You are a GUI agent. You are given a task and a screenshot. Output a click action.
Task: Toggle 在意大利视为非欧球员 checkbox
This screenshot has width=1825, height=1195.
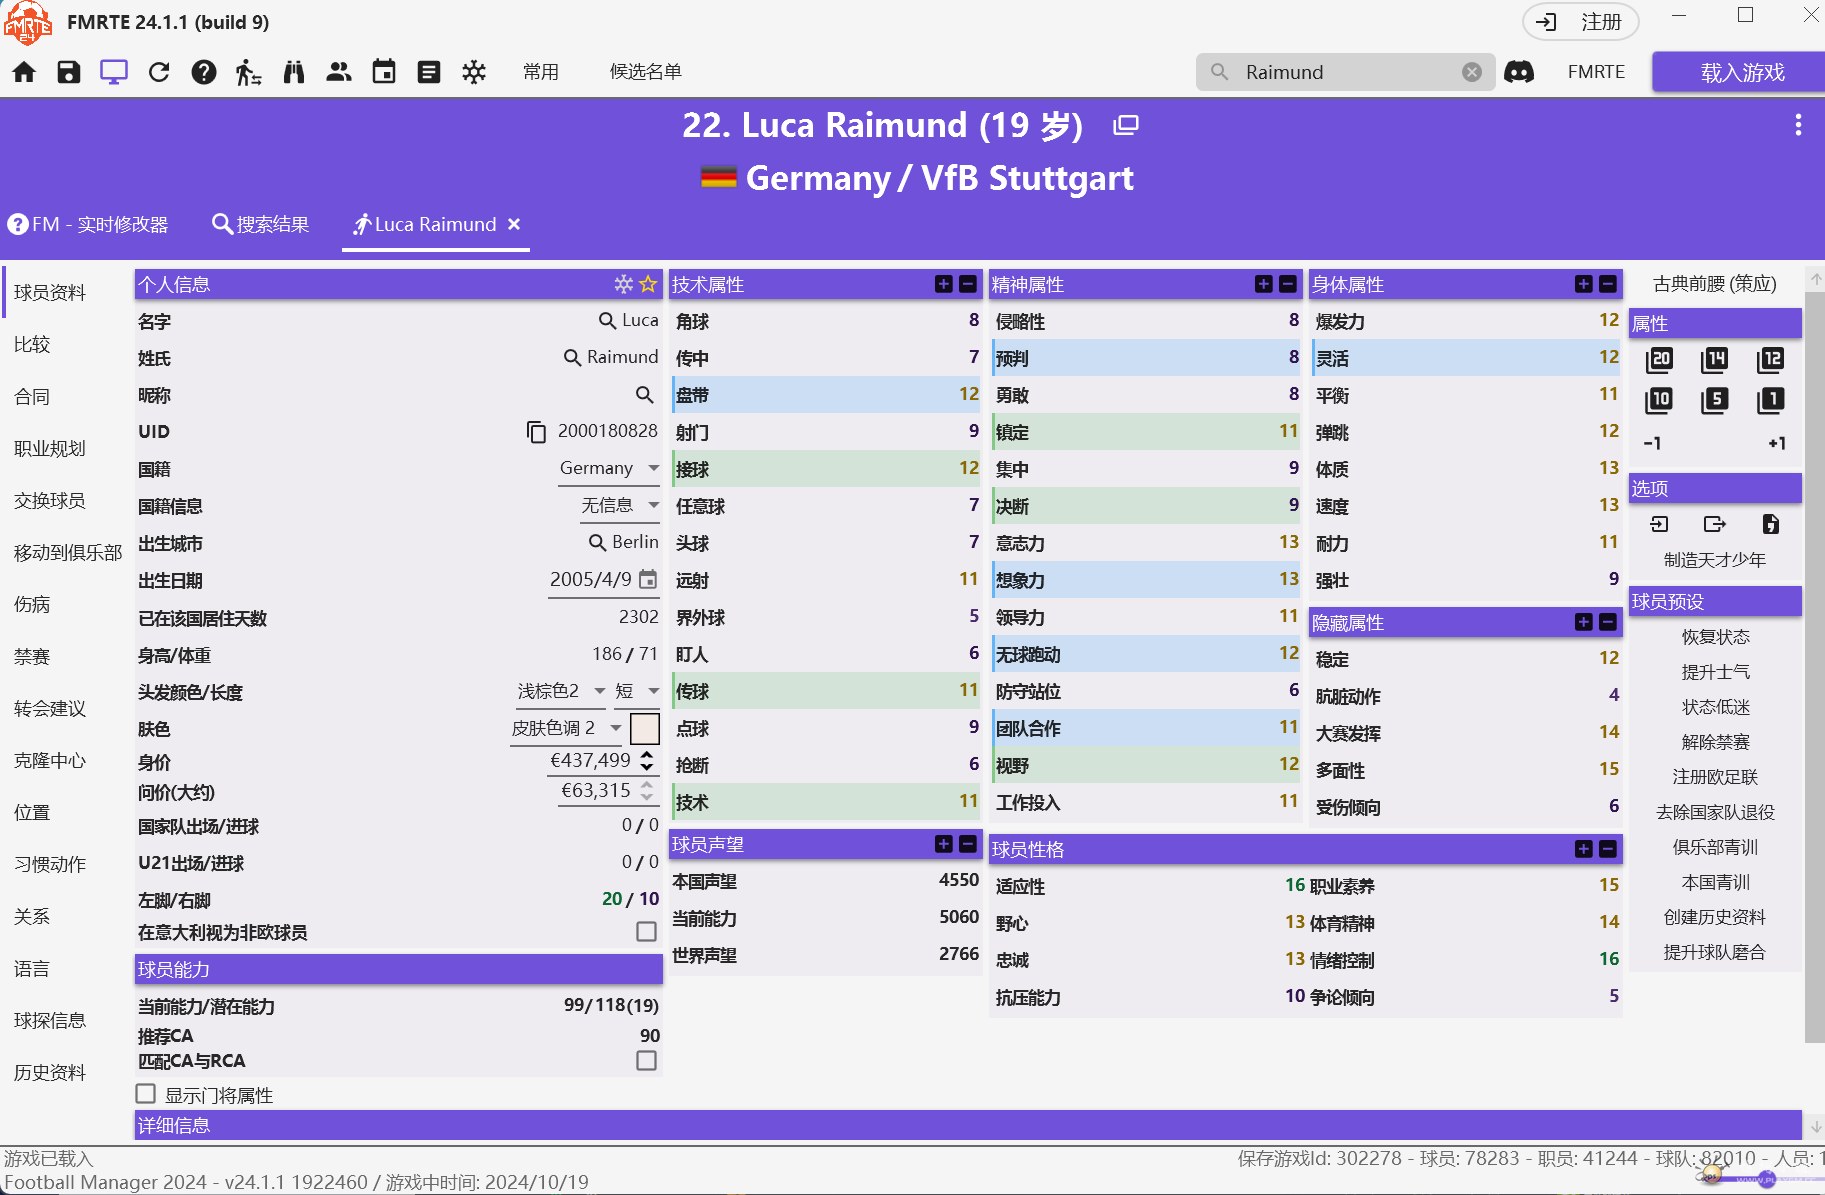point(647,931)
